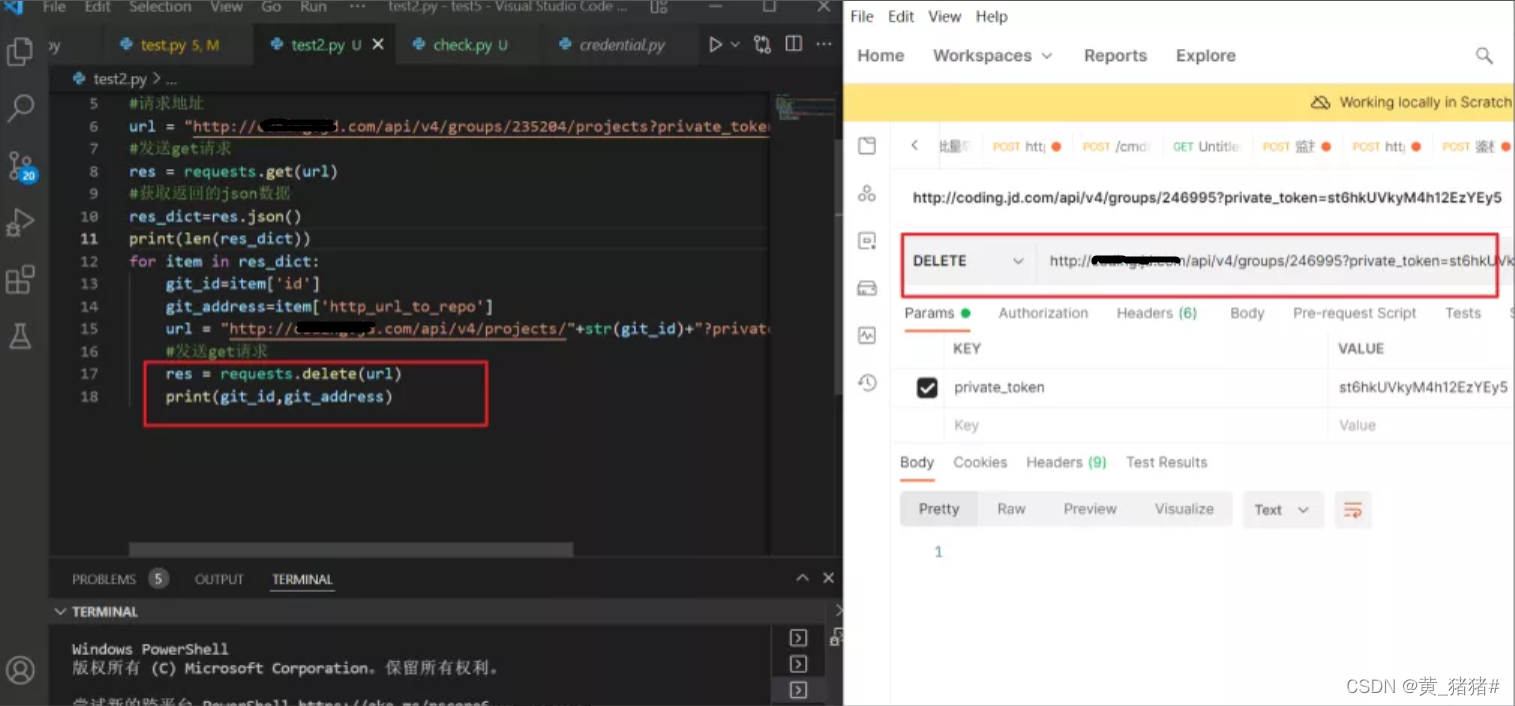
Task: Open Postman Environments sidebar icon
Action: pos(867,241)
